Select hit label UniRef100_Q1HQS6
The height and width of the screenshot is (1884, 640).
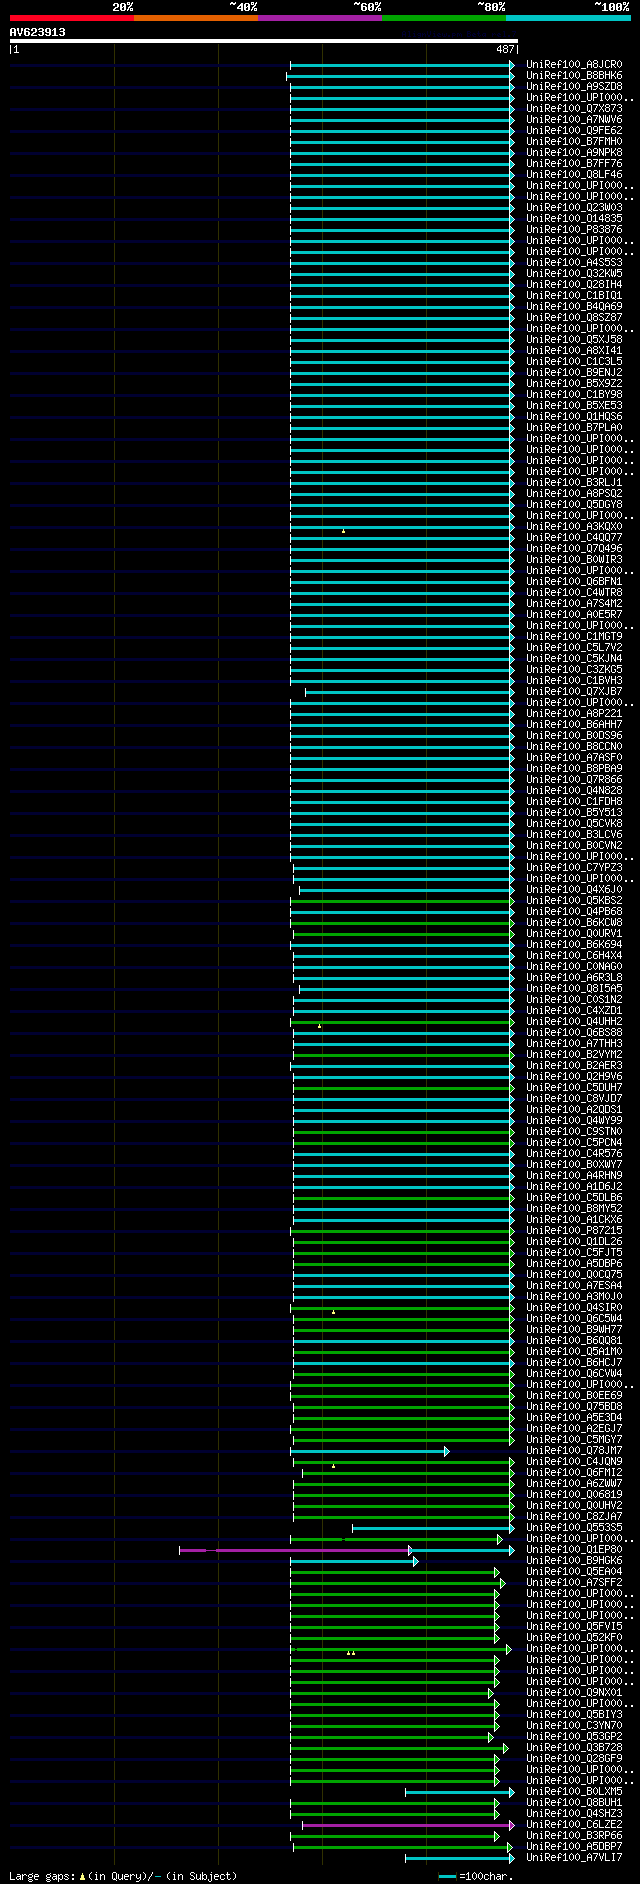click(574, 417)
